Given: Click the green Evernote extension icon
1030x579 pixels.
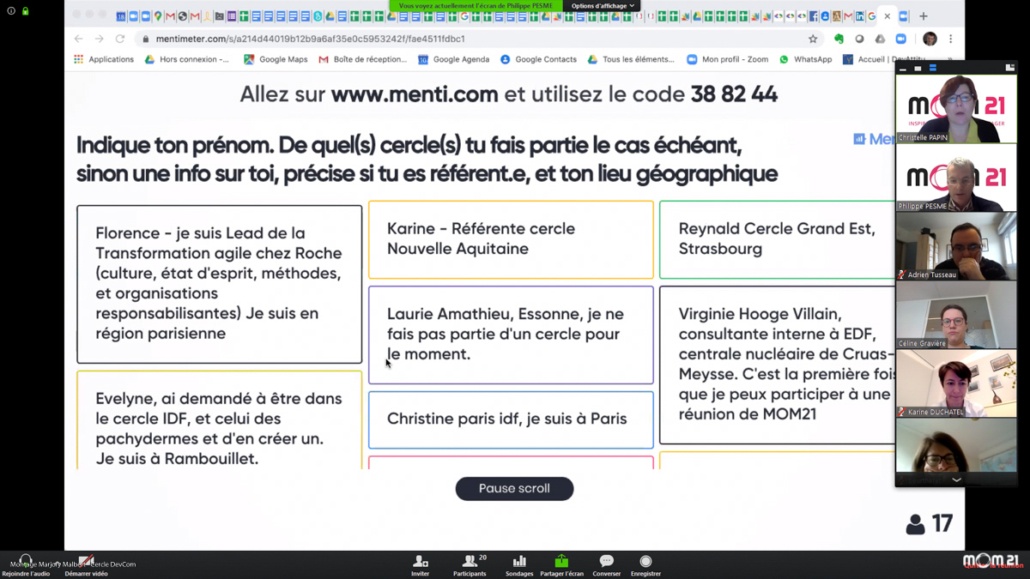Looking at the screenshot, I should click(839, 39).
